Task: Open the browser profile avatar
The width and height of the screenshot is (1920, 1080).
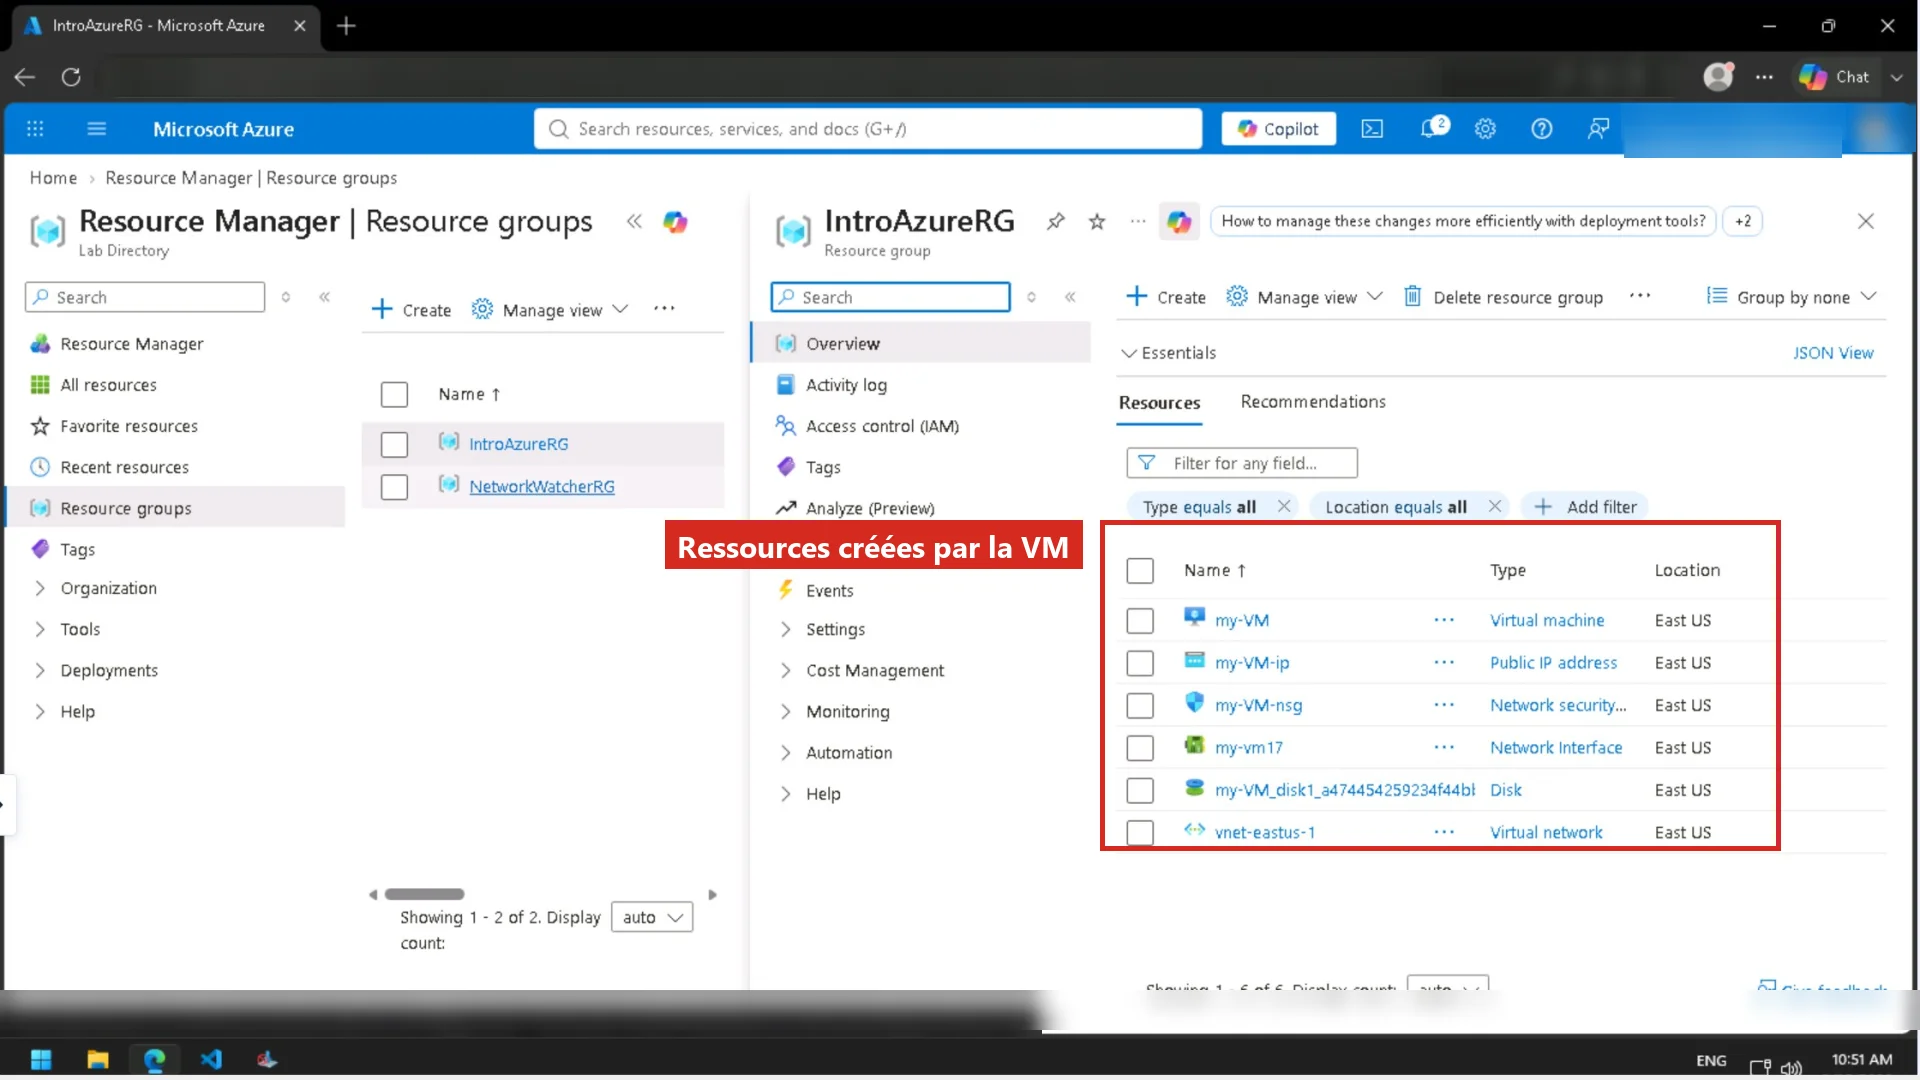Action: click(1719, 76)
